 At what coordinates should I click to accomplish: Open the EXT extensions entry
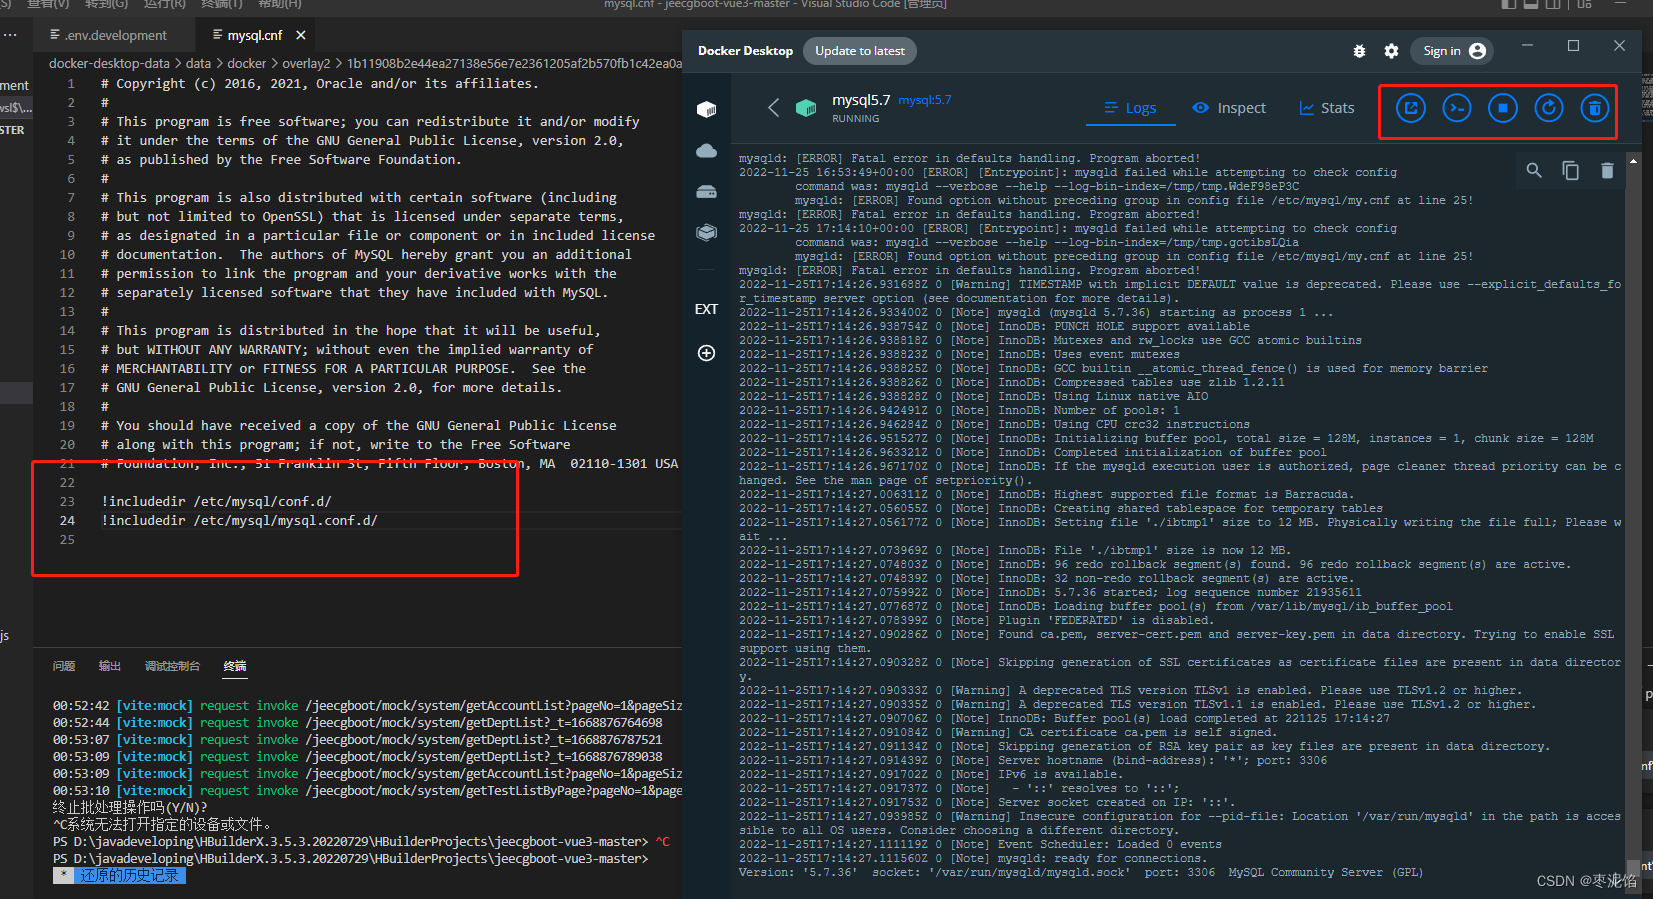pos(707,309)
